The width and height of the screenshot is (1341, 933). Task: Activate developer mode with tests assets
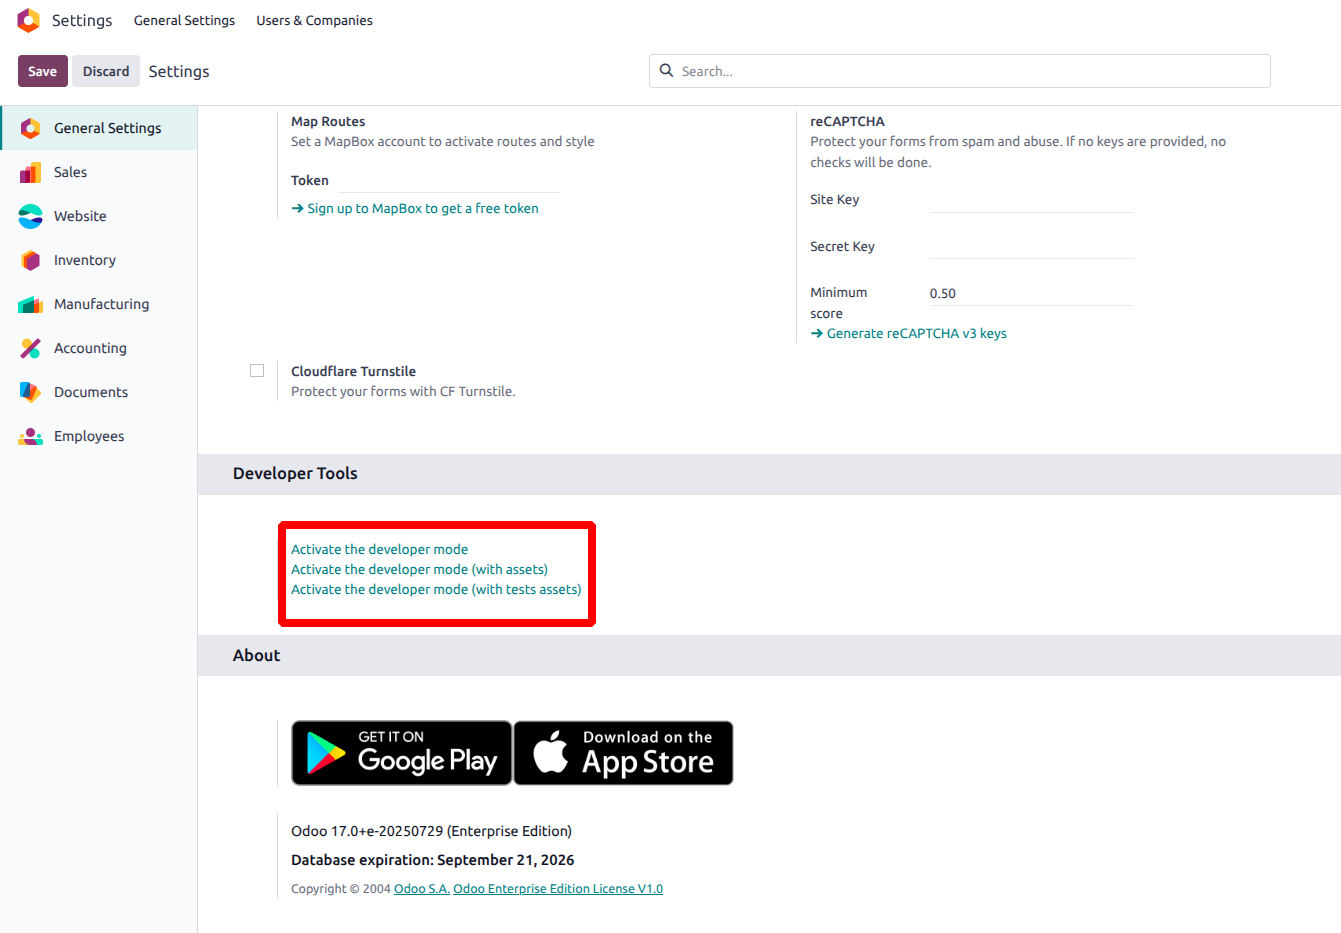pyautogui.click(x=435, y=589)
